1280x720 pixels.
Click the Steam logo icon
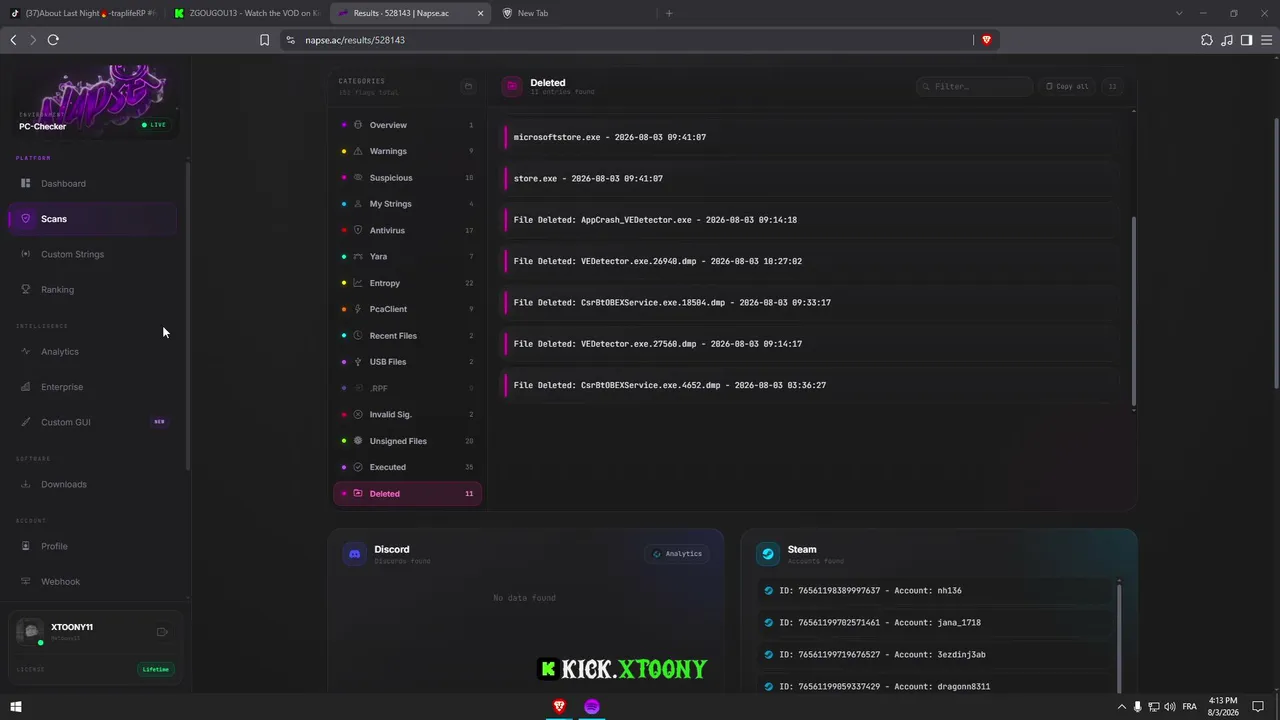coord(768,554)
